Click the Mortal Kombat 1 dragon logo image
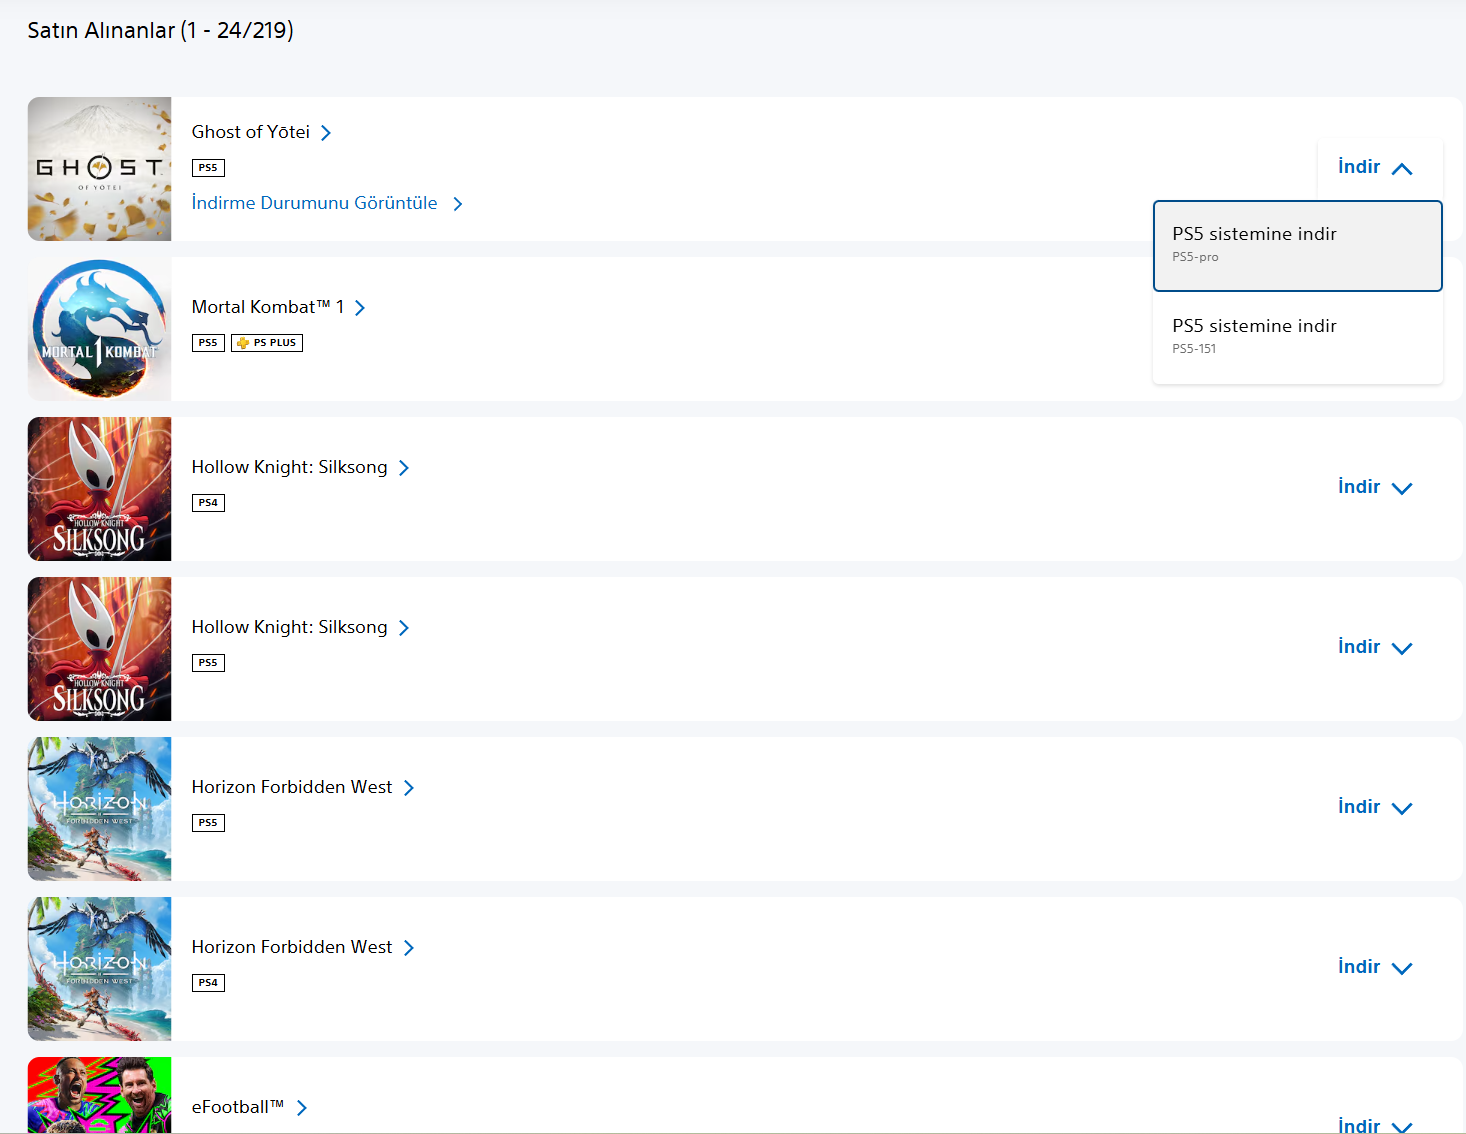 (x=99, y=329)
